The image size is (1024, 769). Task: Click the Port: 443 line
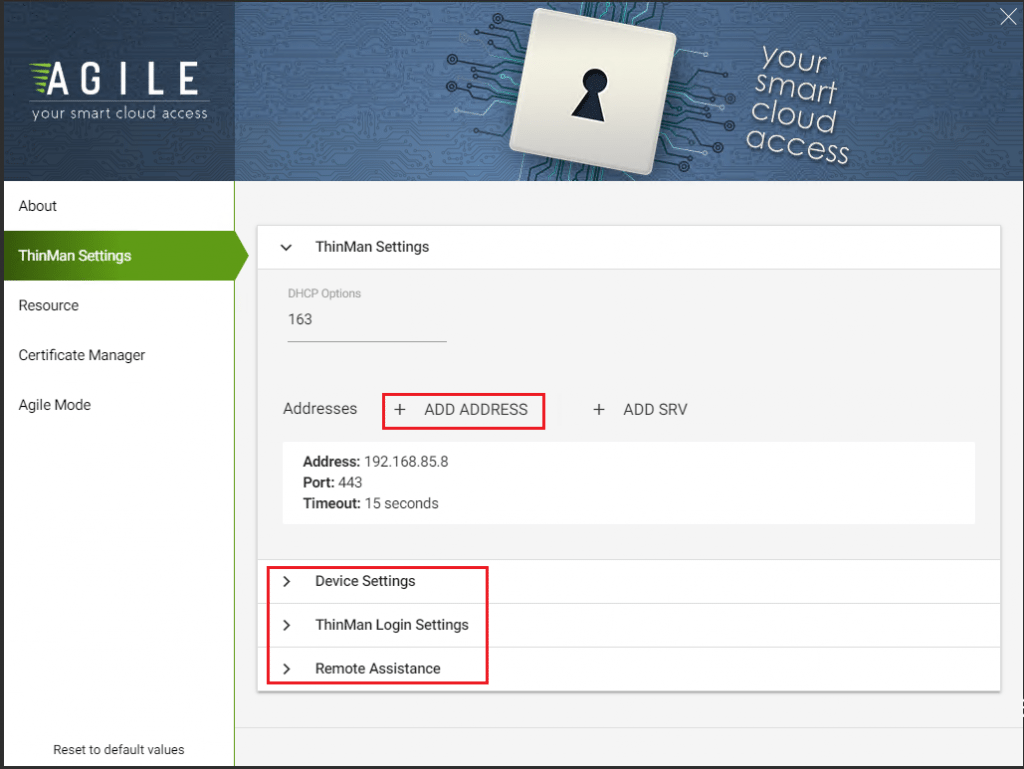[332, 482]
